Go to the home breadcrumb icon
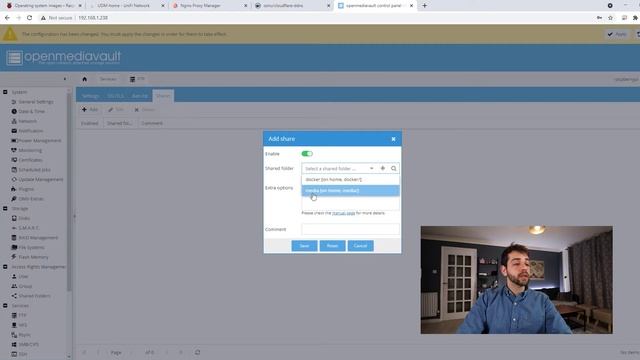 [x=84, y=79]
